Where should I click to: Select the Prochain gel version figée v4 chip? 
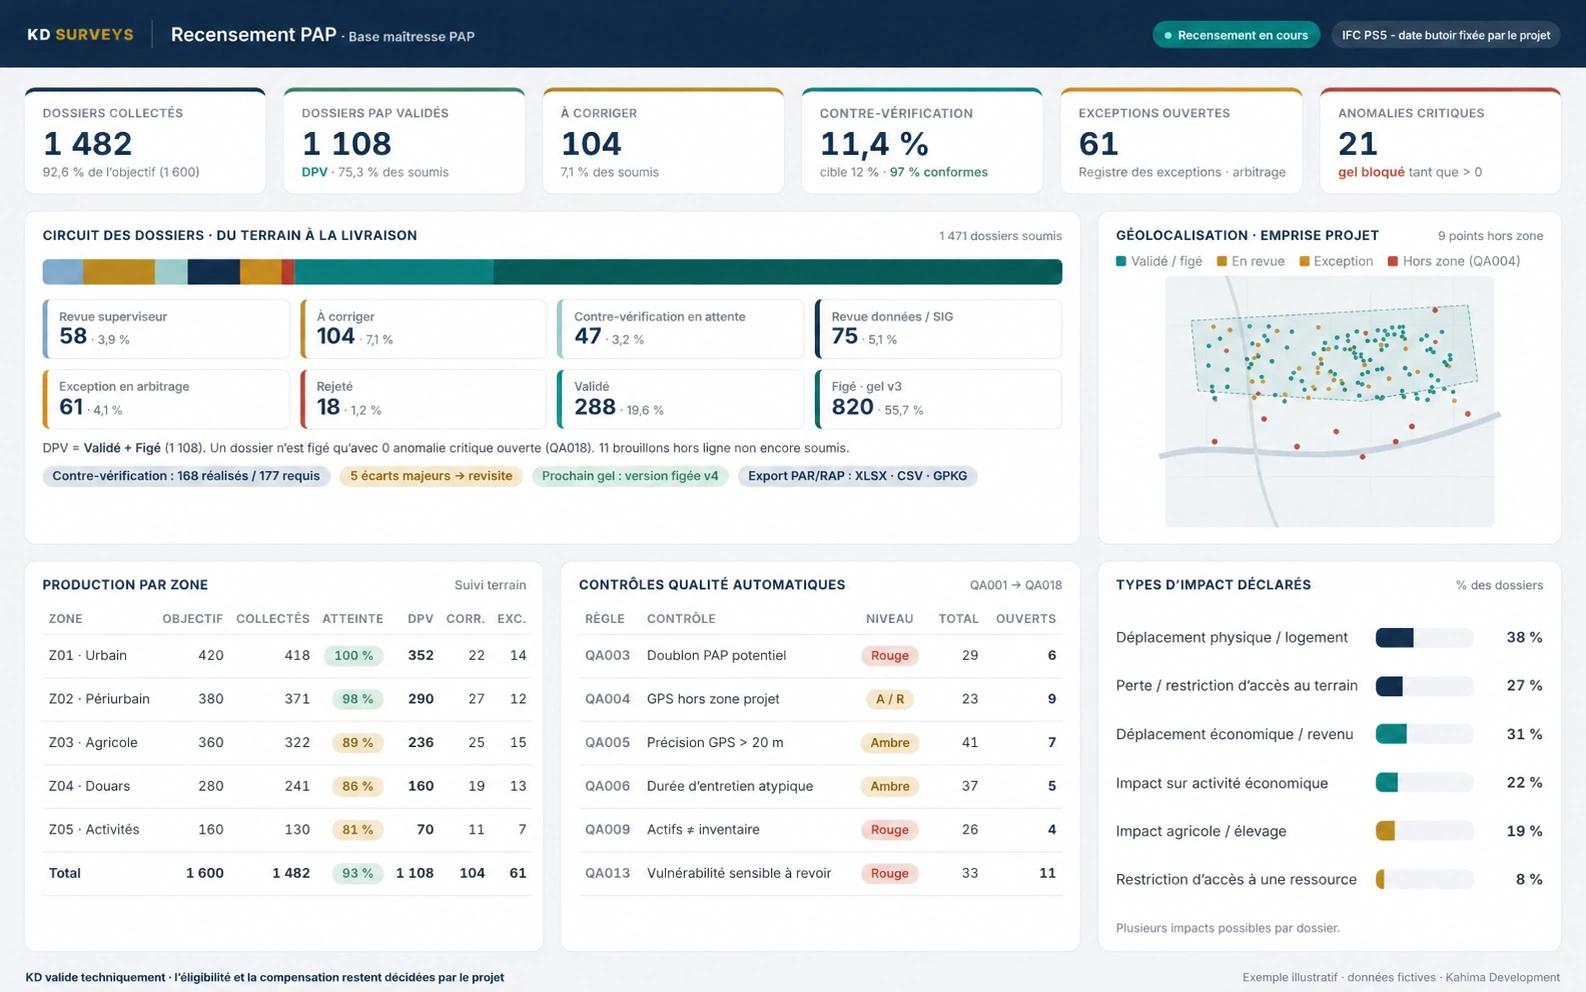tap(630, 476)
